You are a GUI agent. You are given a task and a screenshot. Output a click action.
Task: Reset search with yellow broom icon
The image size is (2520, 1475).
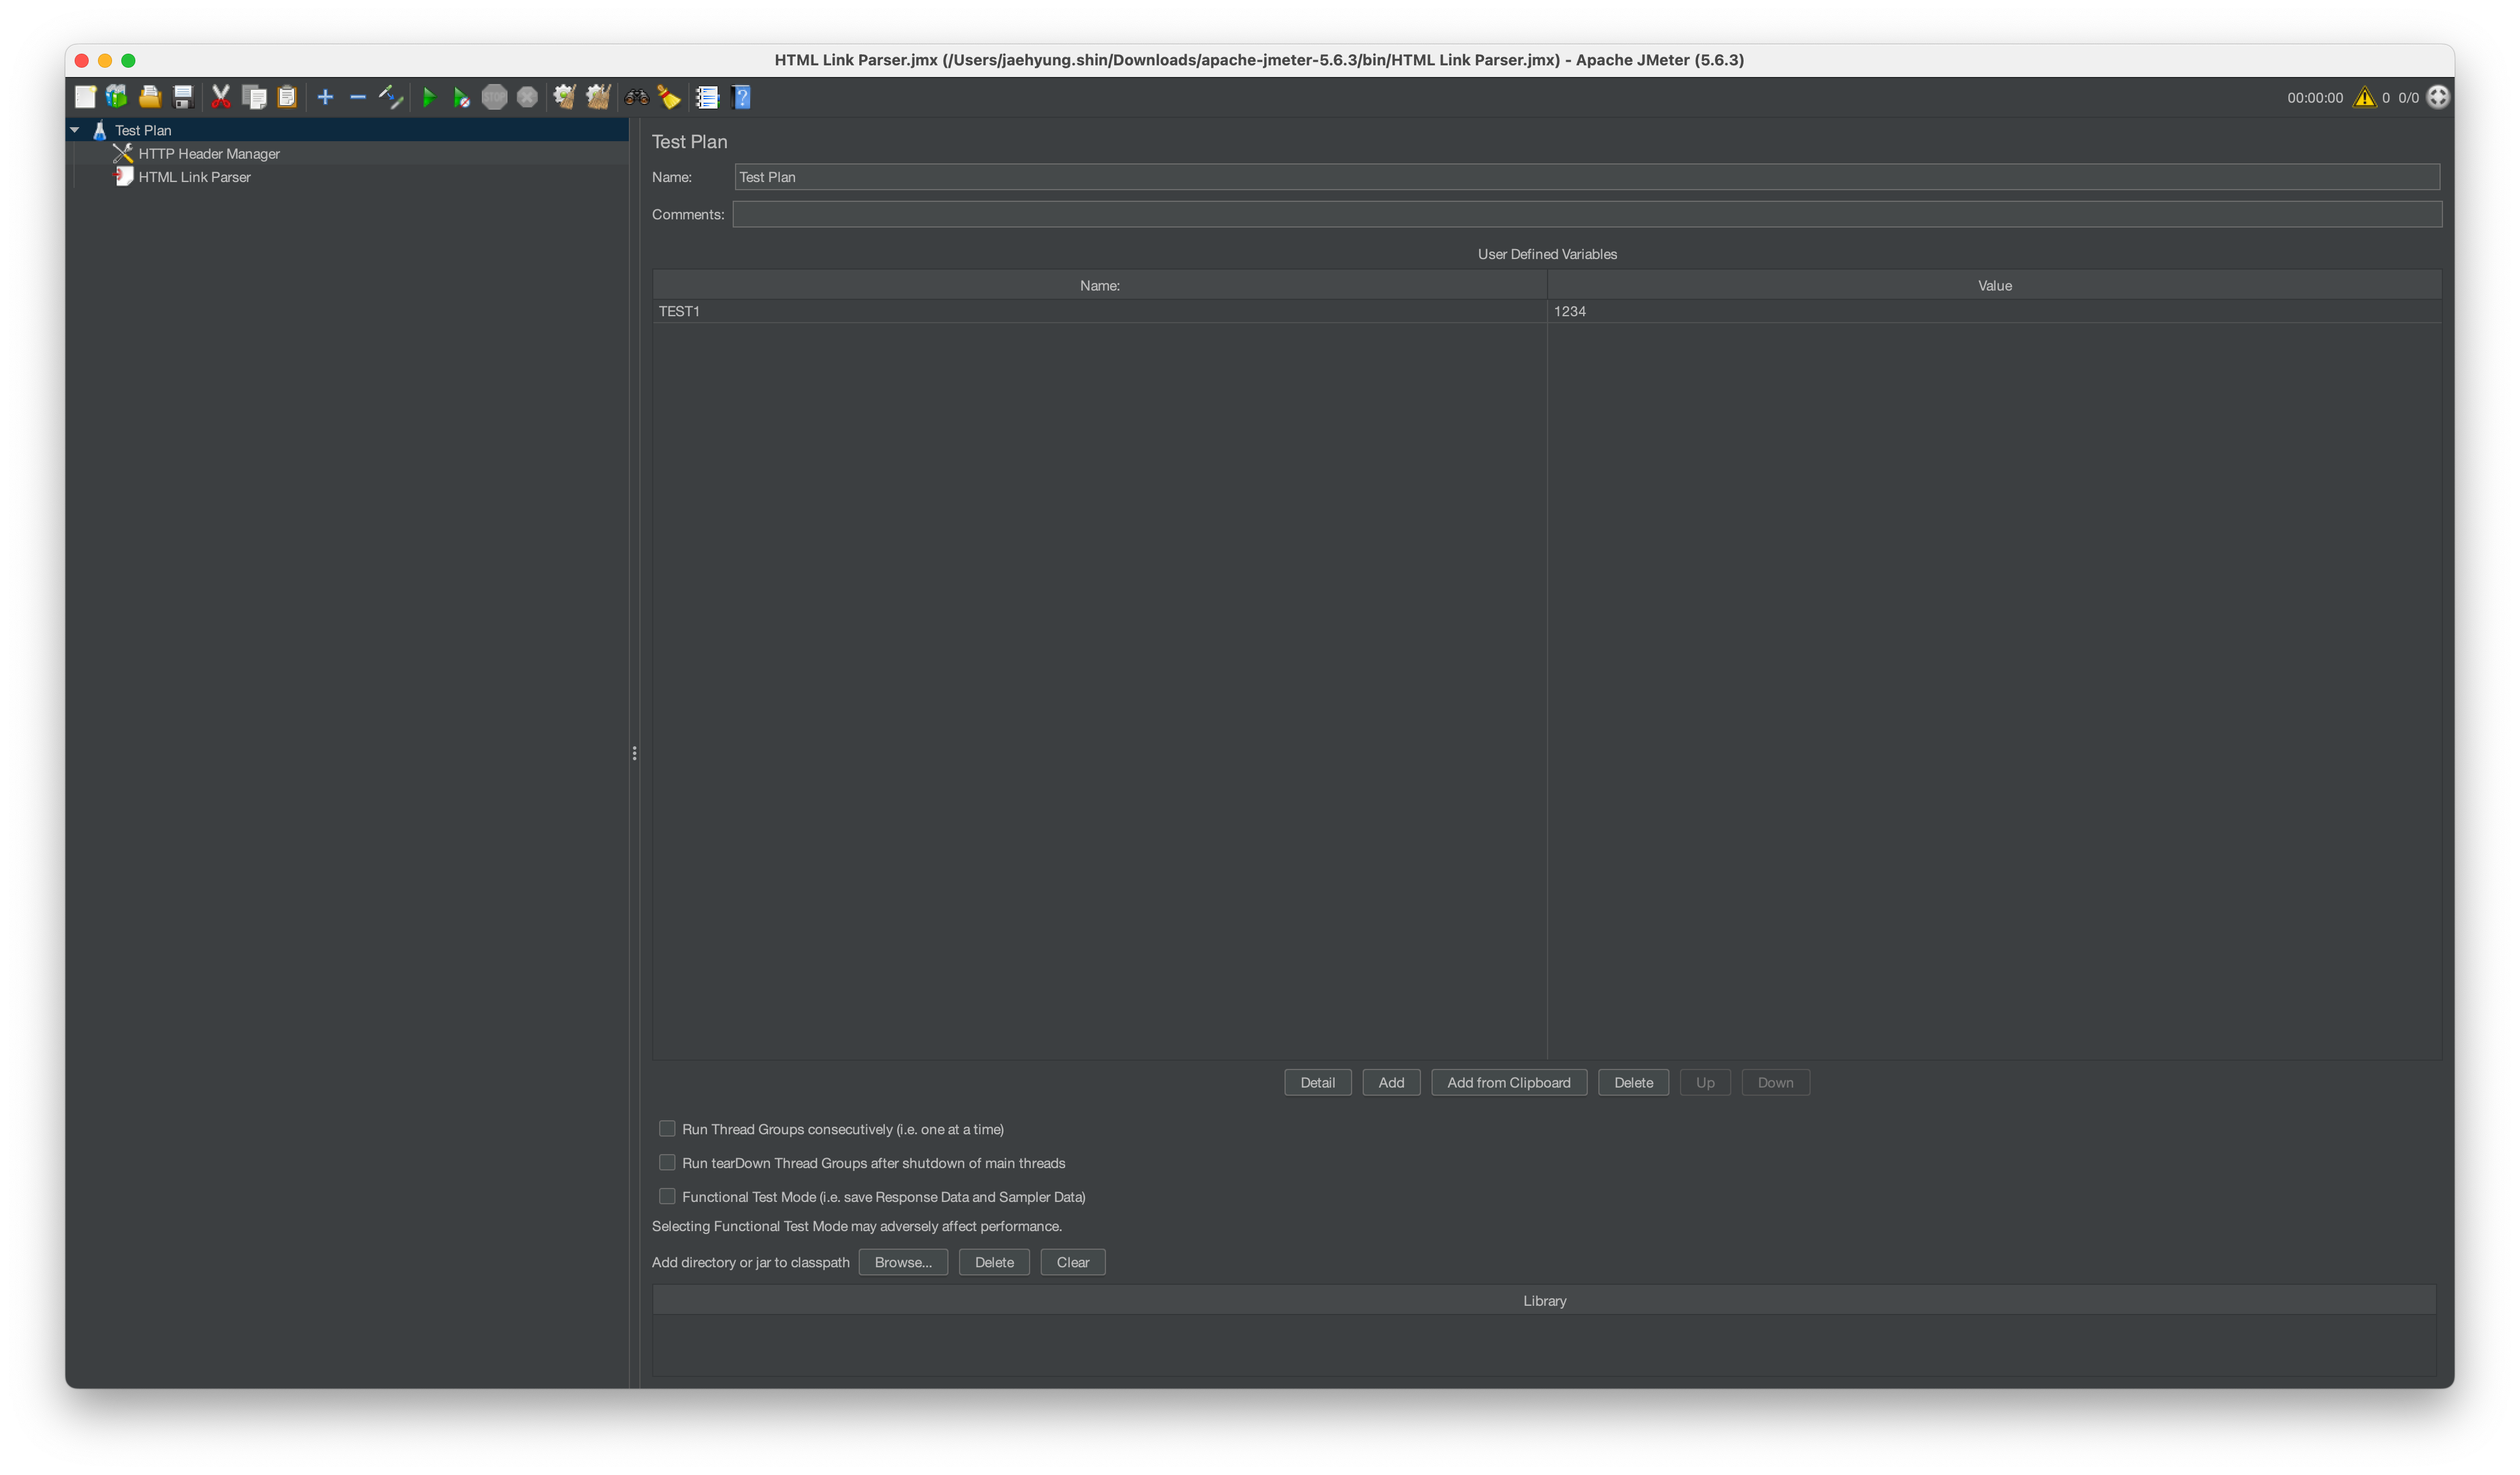(x=669, y=97)
